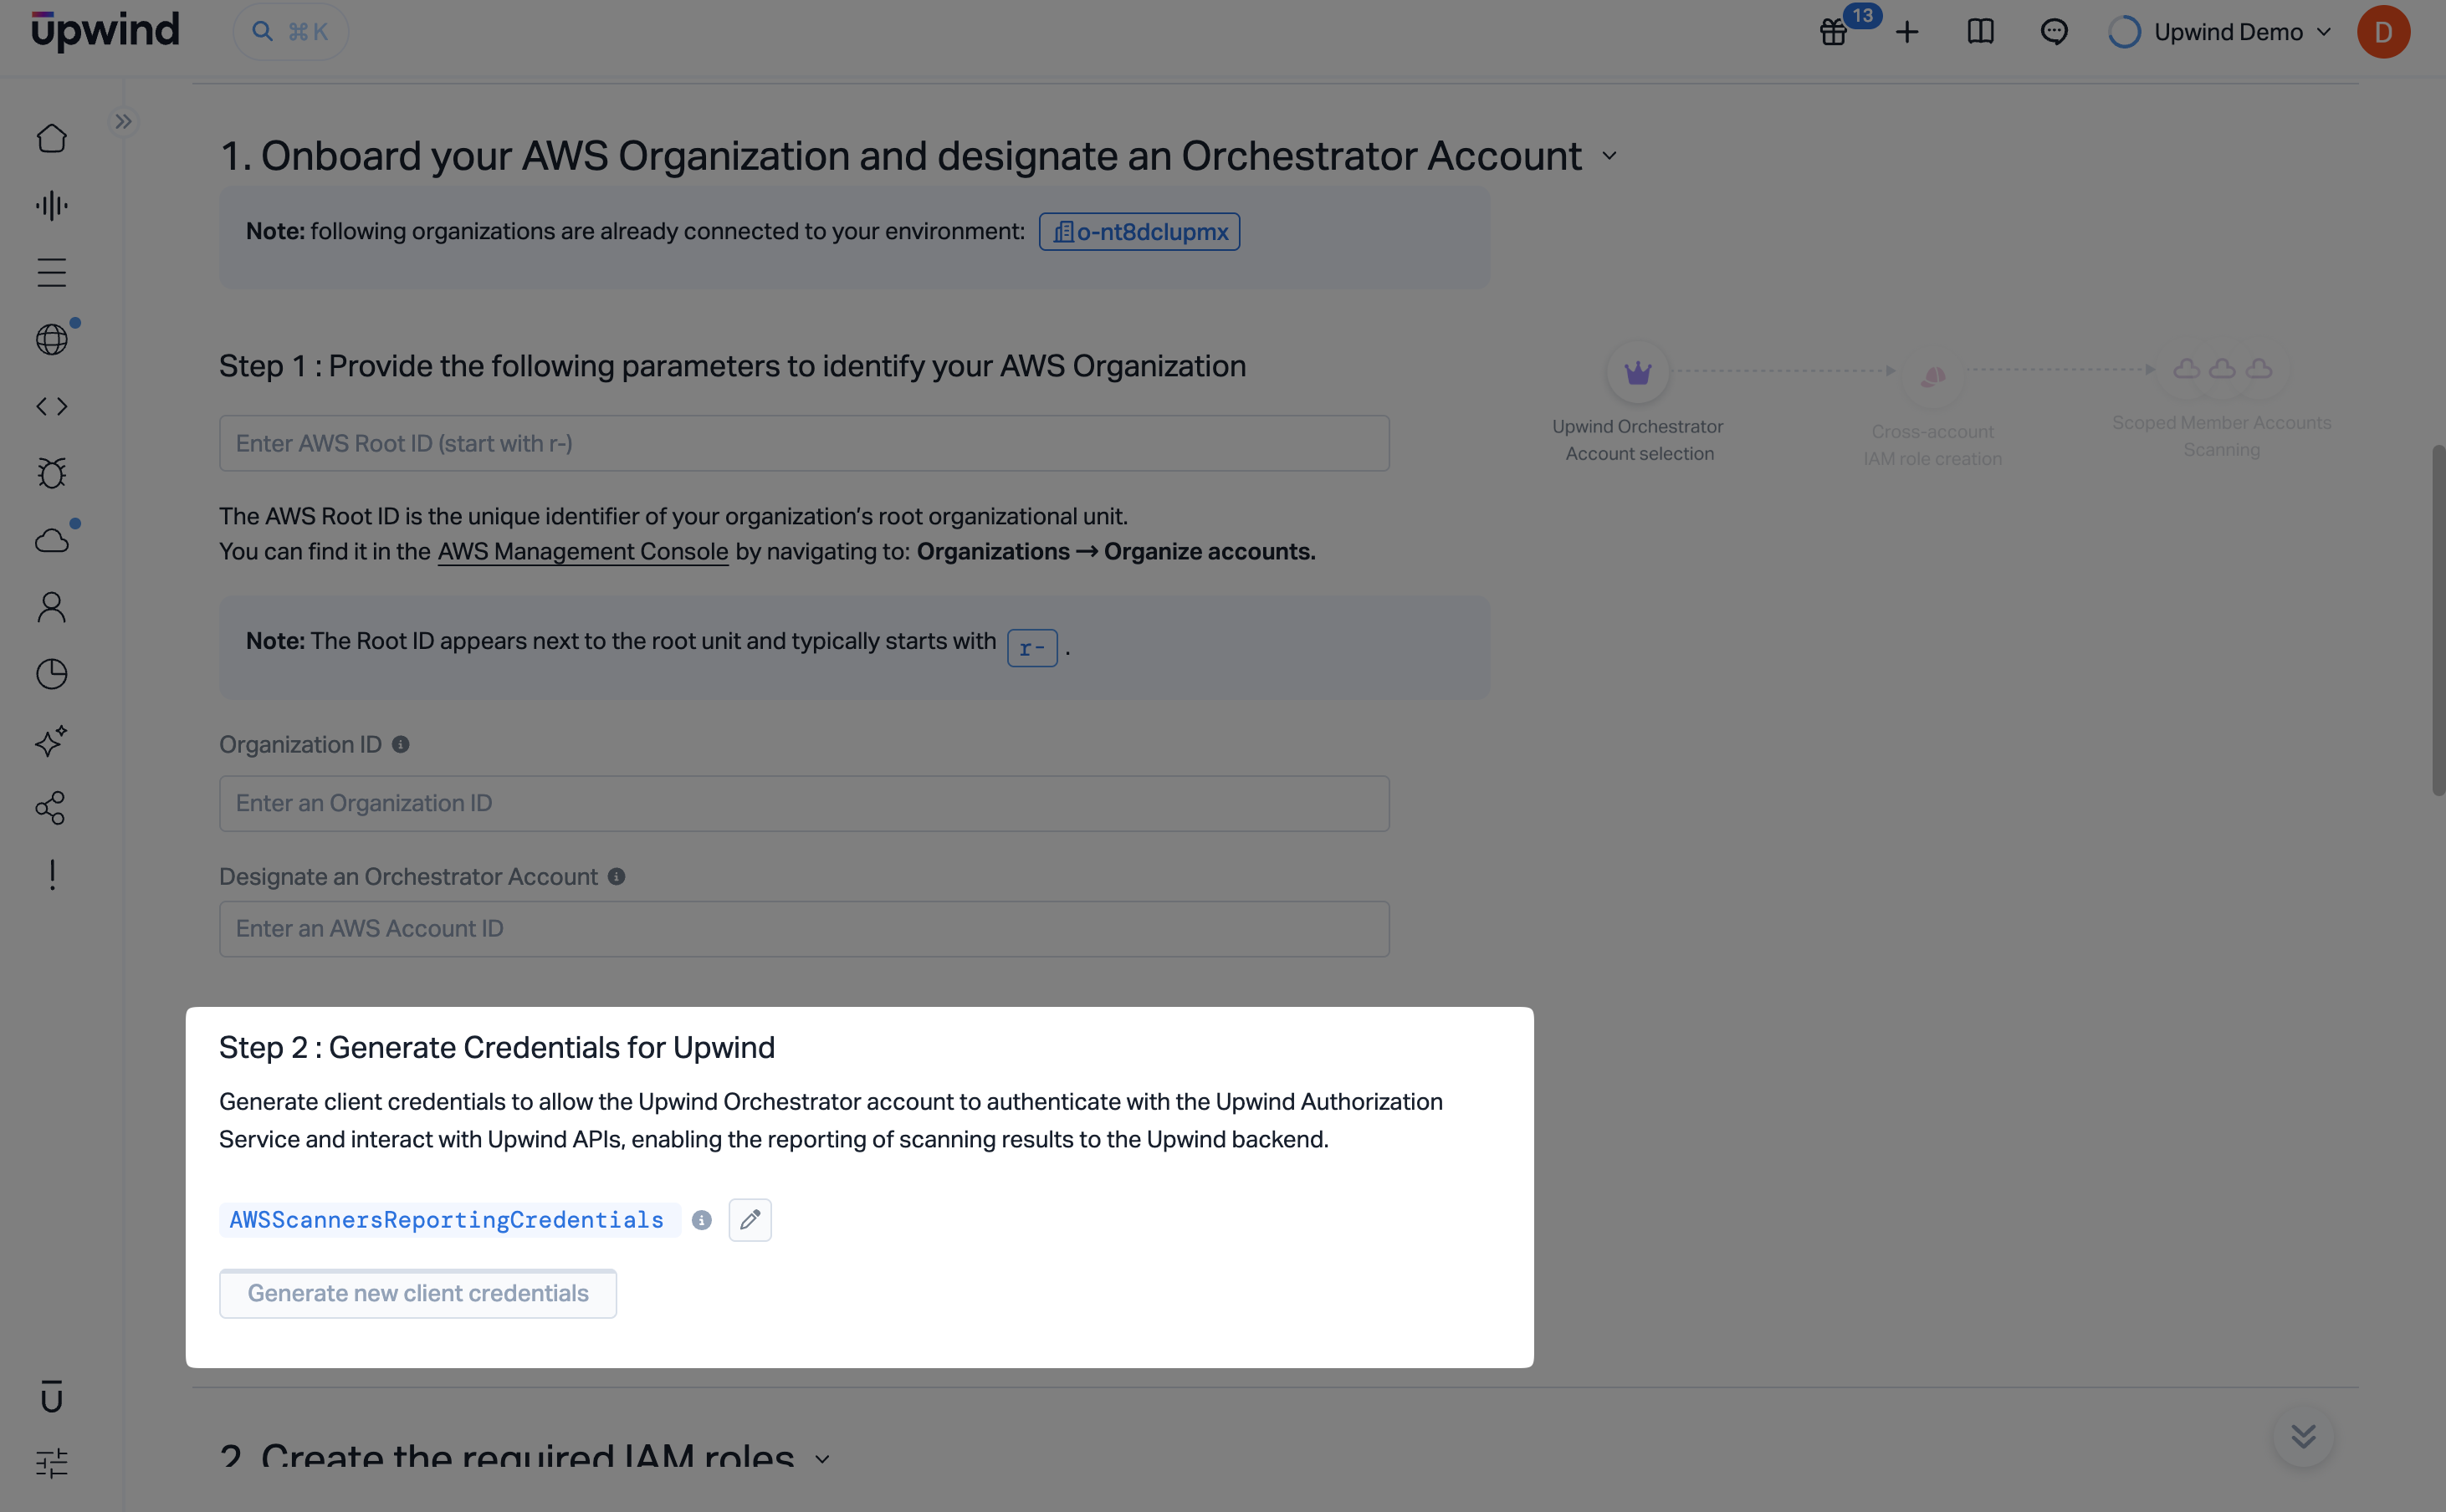The image size is (2446, 1512).
Task: Open the code brackets sidebar icon
Action: (52, 406)
